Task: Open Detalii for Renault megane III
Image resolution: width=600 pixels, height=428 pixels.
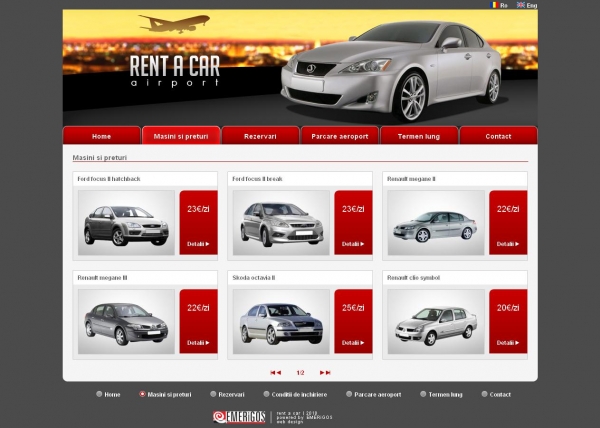Action: pos(198,343)
